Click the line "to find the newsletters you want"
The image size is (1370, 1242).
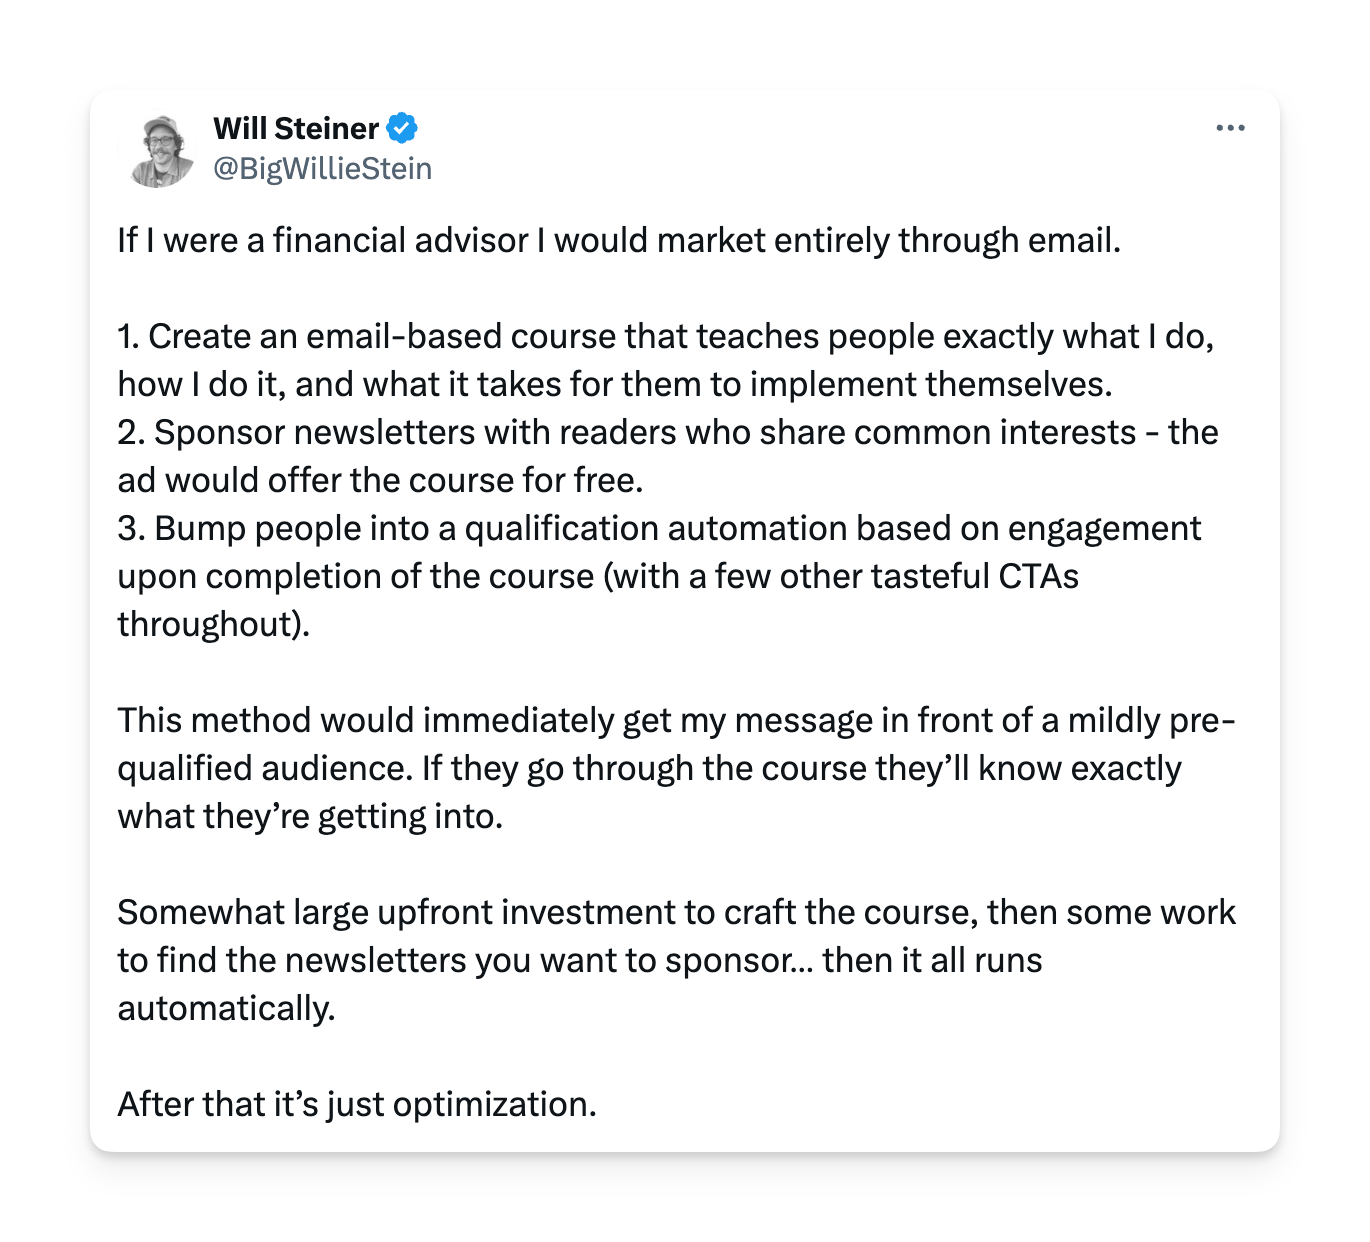point(580,961)
